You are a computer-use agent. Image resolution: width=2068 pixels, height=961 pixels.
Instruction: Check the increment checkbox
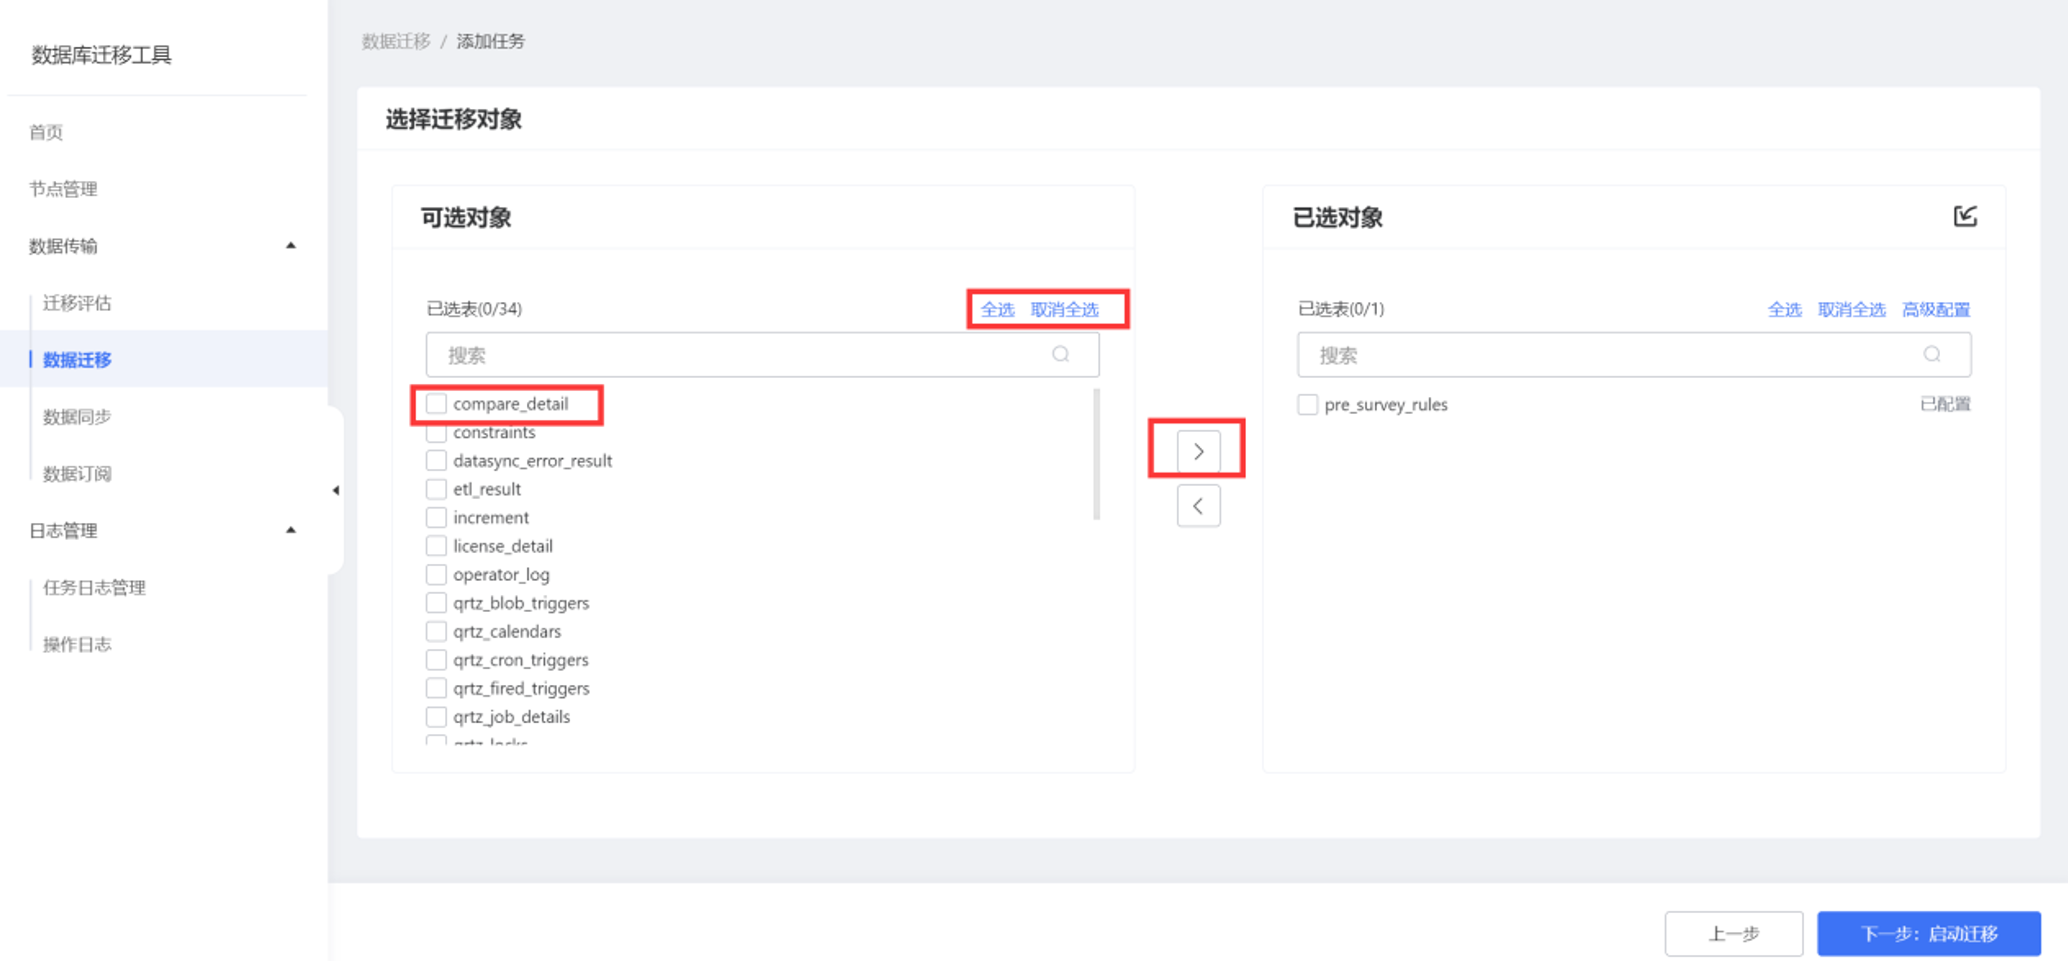[x=436, y=517]
